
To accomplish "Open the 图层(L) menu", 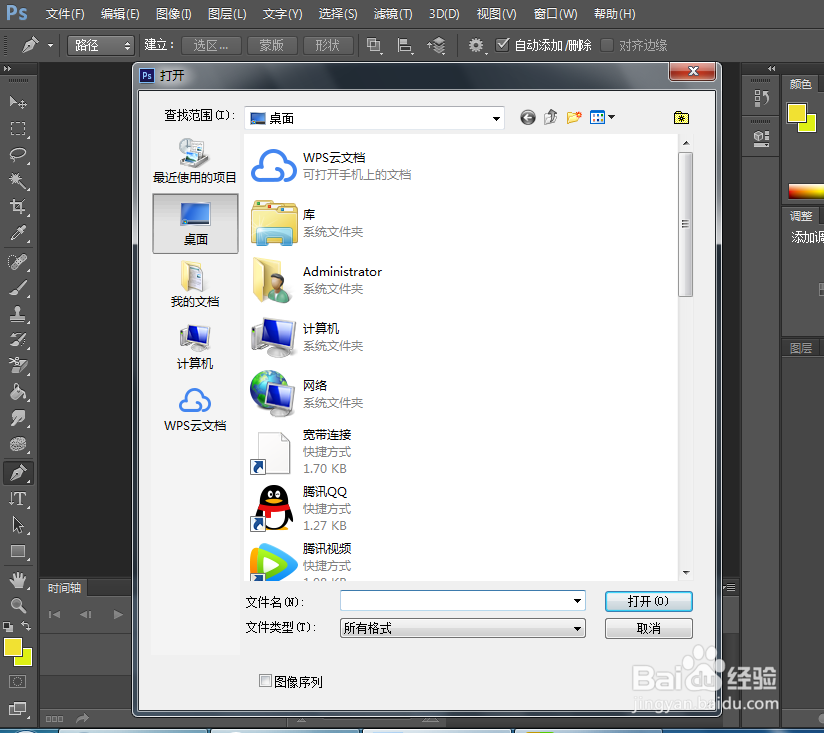I will (x=227, y=14).
